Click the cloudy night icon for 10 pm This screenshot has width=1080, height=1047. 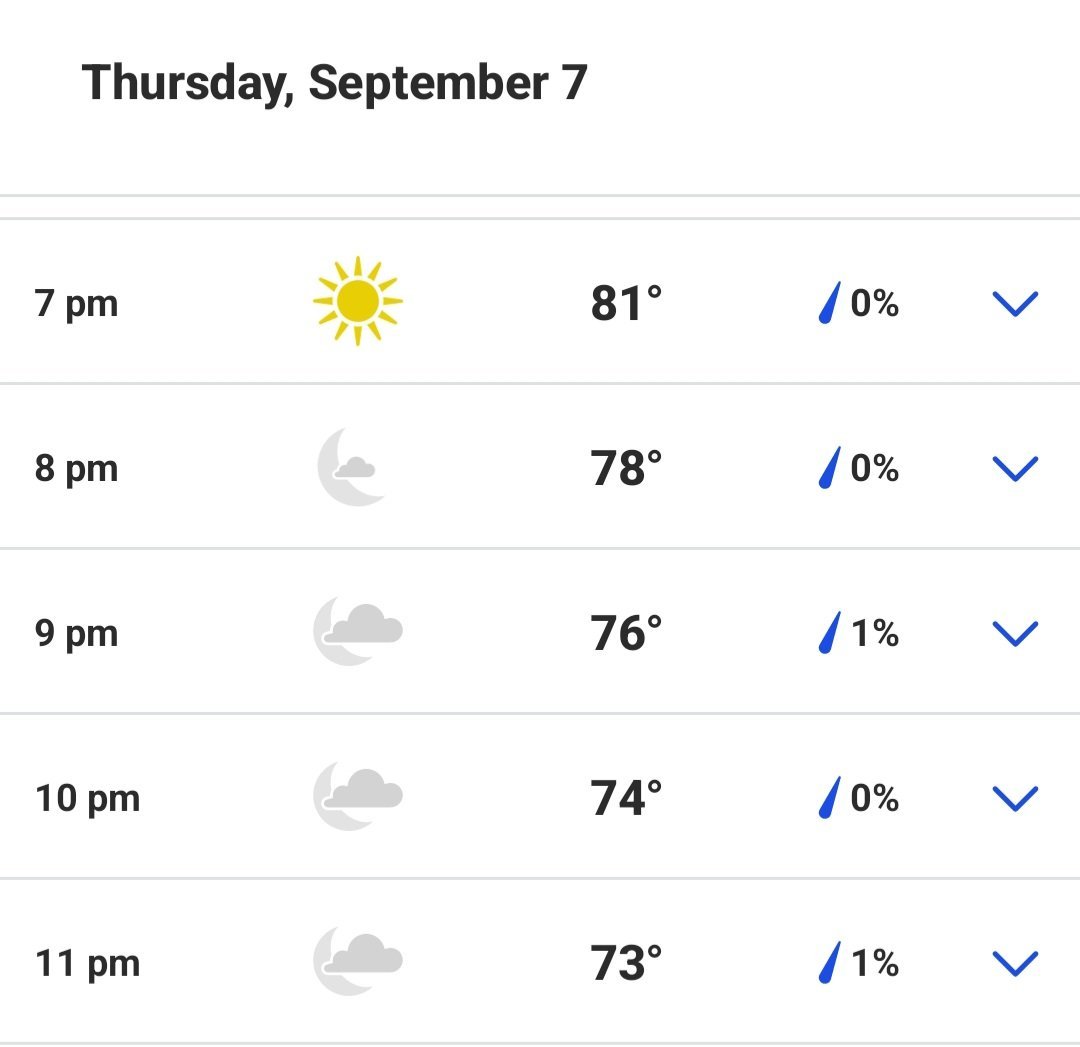(x=358, y=796)
